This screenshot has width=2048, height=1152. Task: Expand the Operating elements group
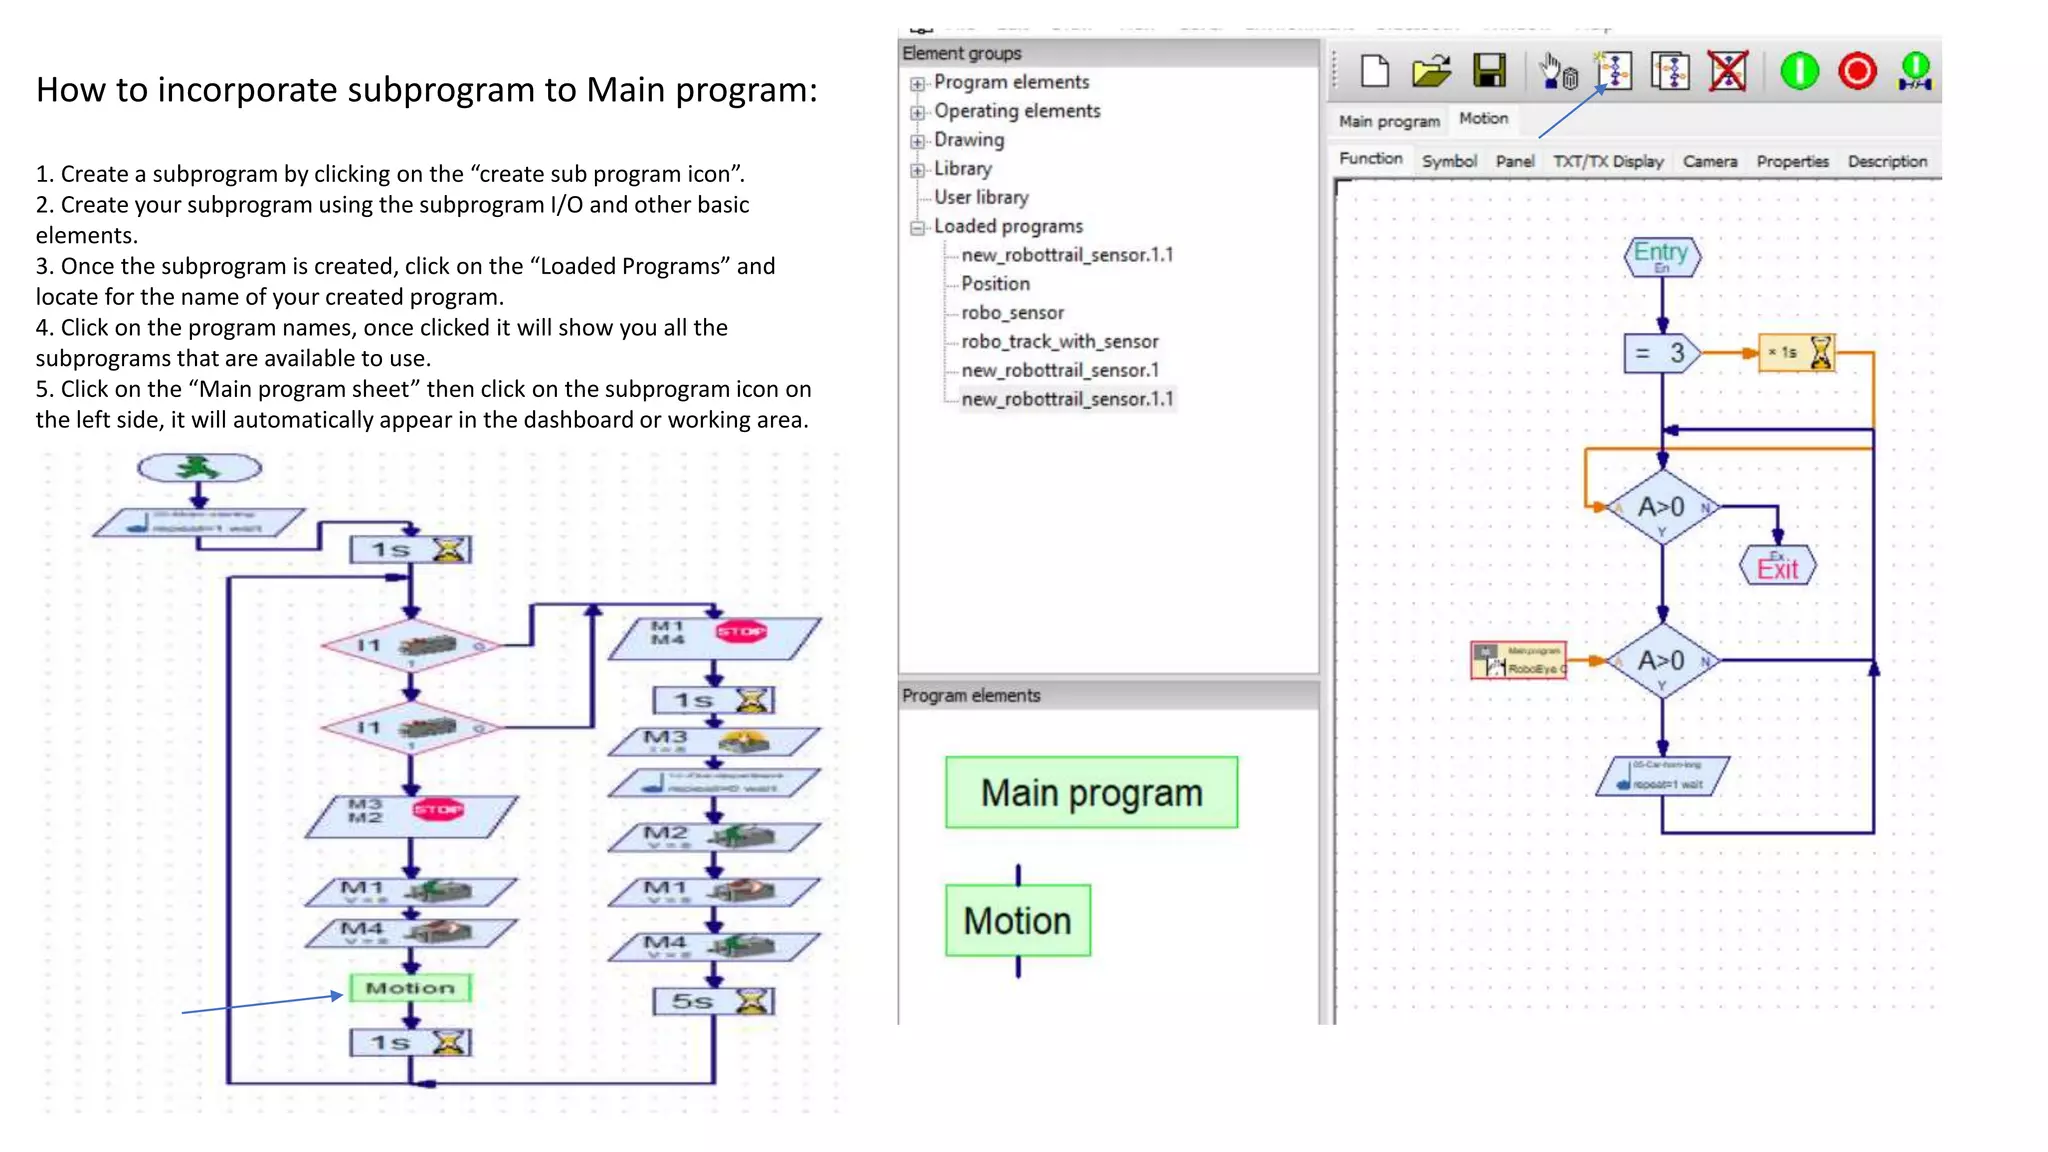tap(917, 113)
